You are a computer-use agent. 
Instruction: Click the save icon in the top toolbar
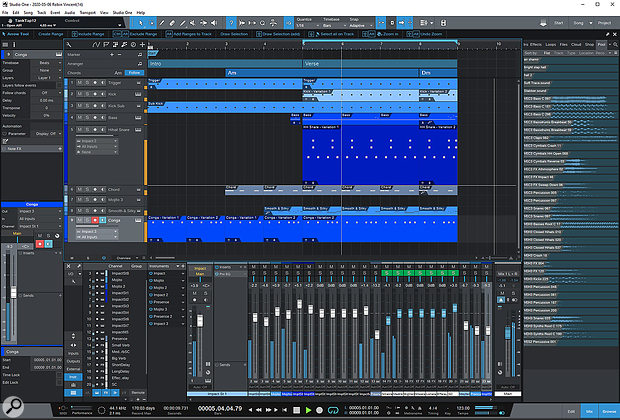pyautogui.click(x=443, y=23)
